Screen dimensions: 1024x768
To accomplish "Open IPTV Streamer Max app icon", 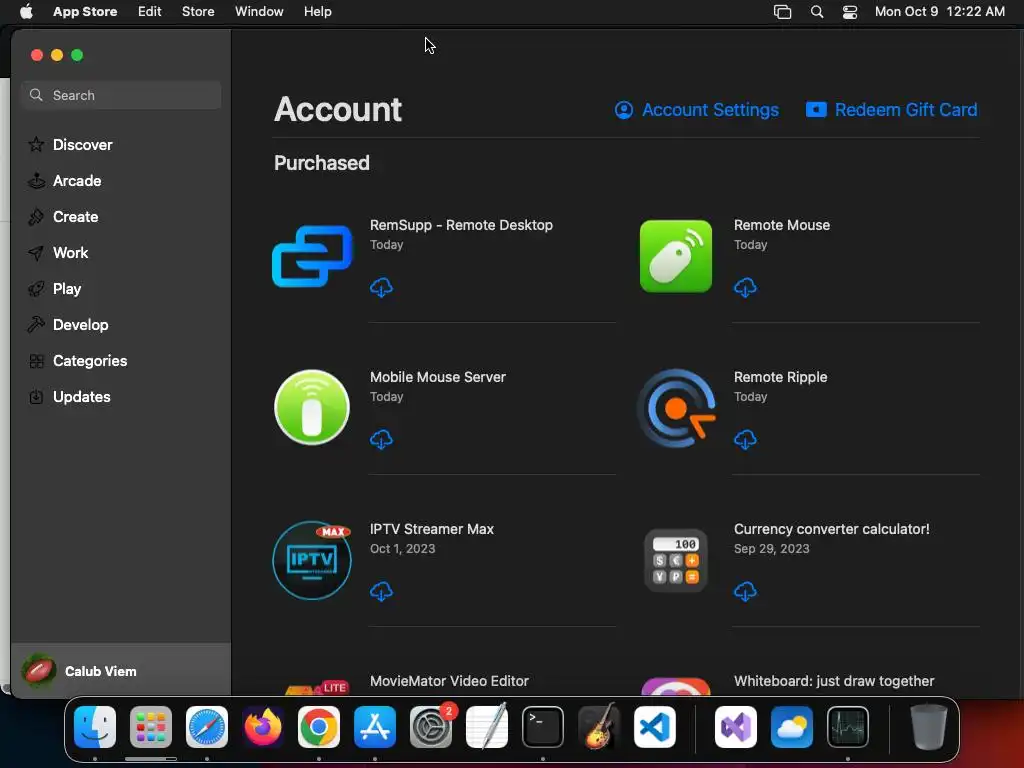I will point(312,560).
